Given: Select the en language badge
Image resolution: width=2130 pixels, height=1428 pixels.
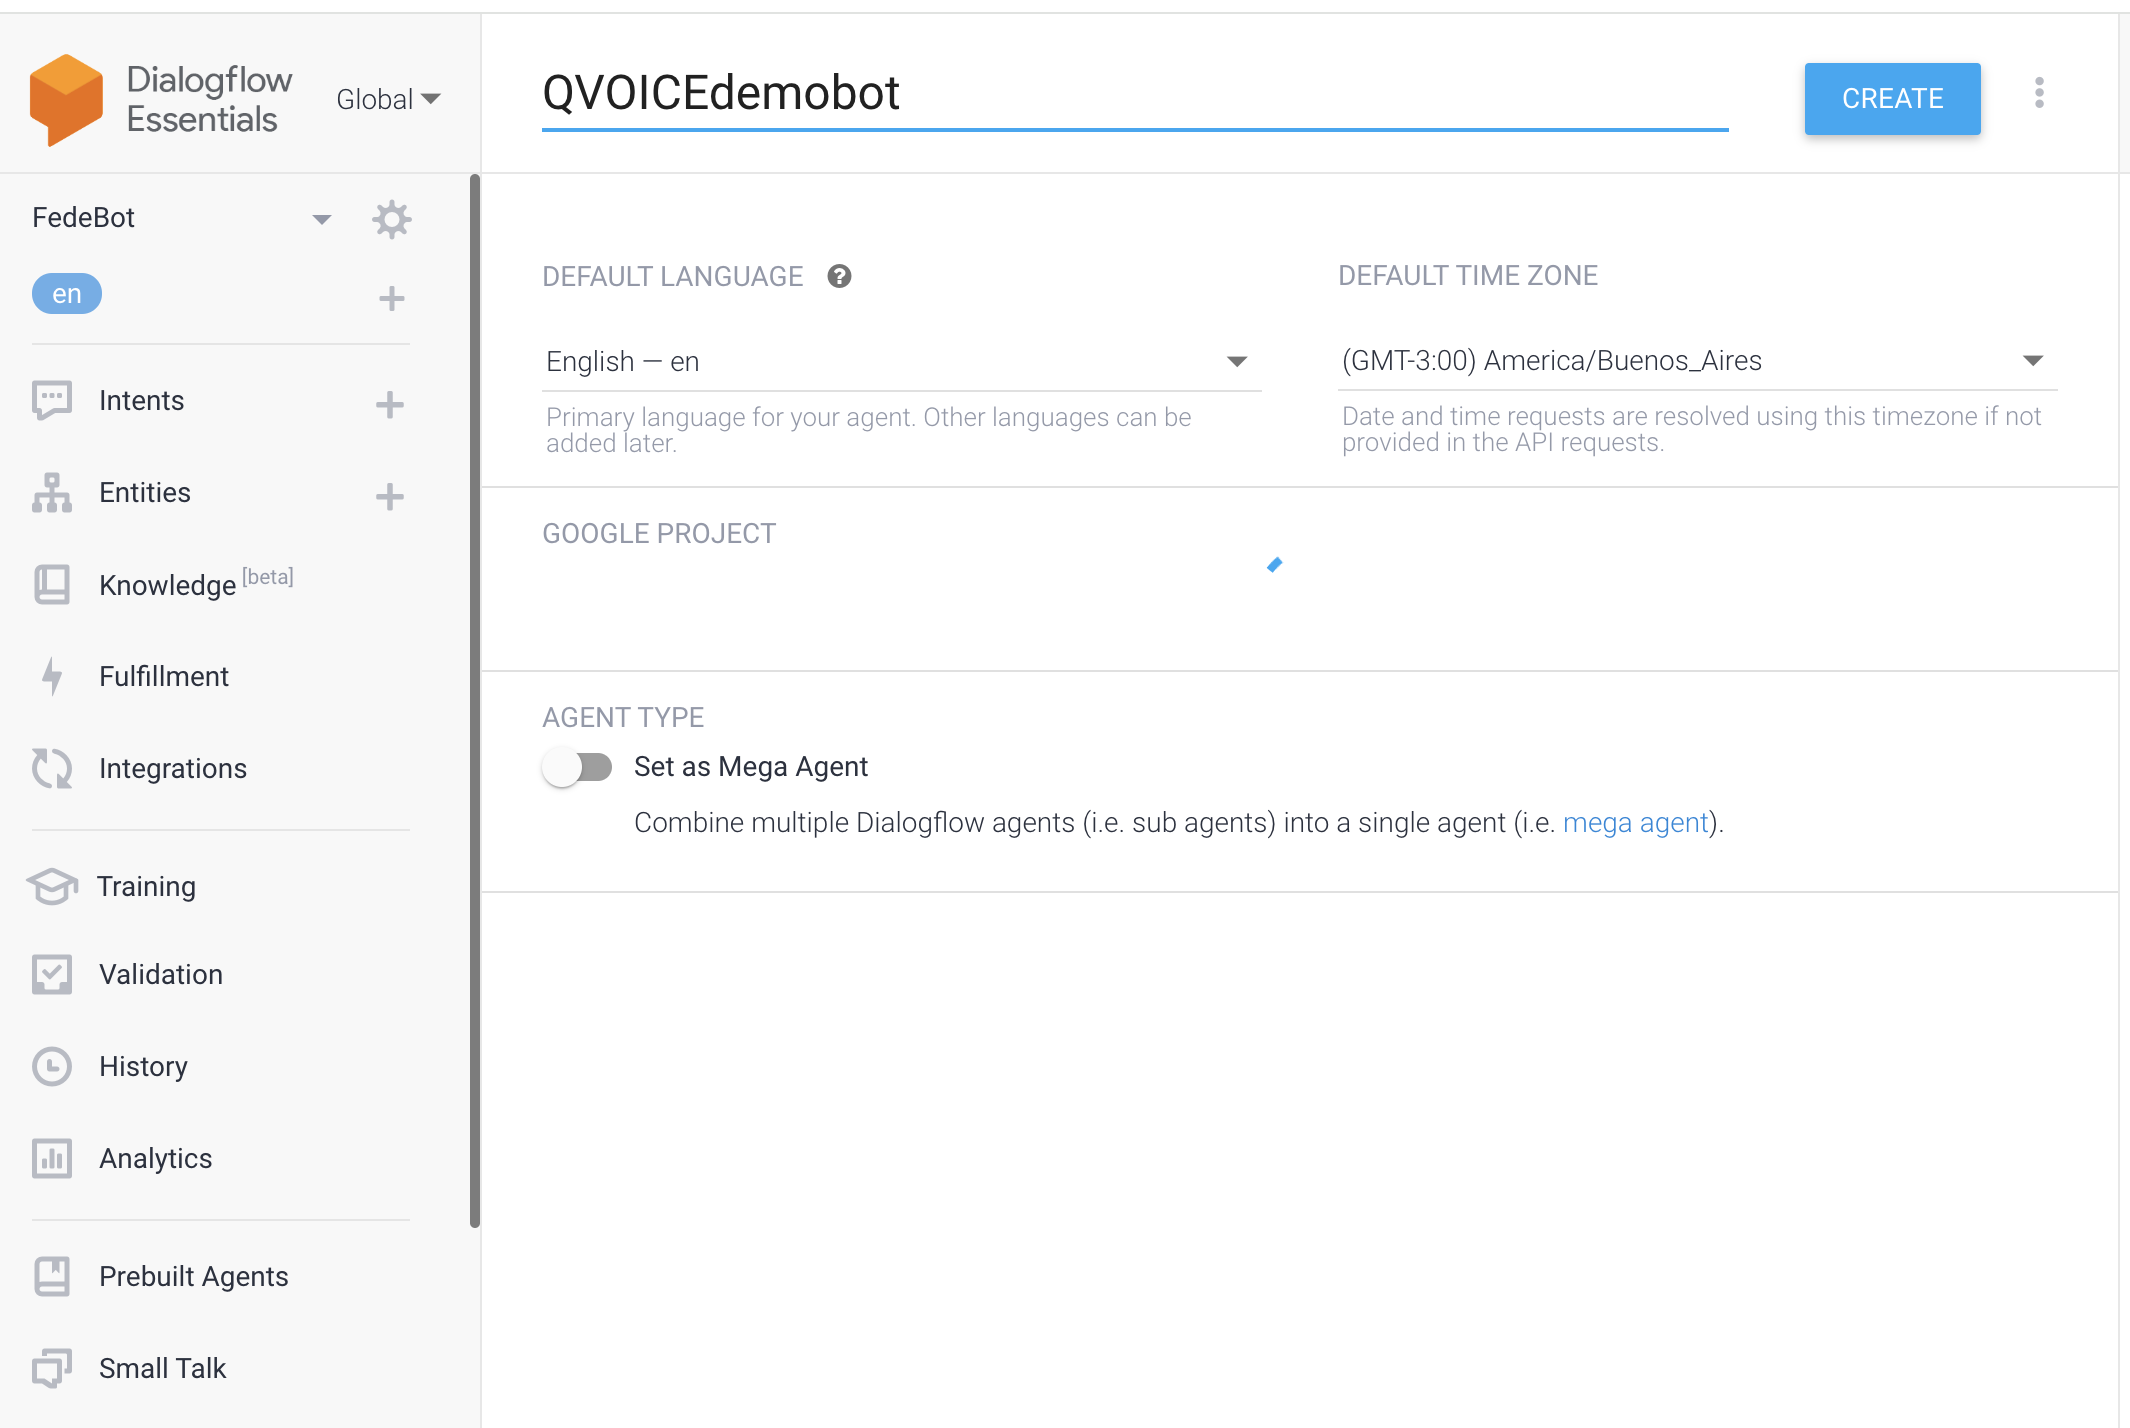Looking at the screenshot, I should (x=67, y=294).
